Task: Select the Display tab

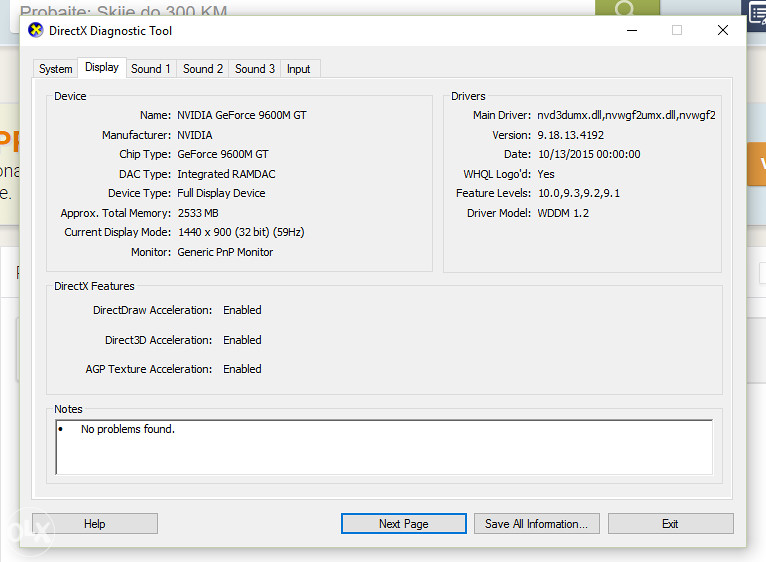Action: pyautogui.click(x=102, y=67)
